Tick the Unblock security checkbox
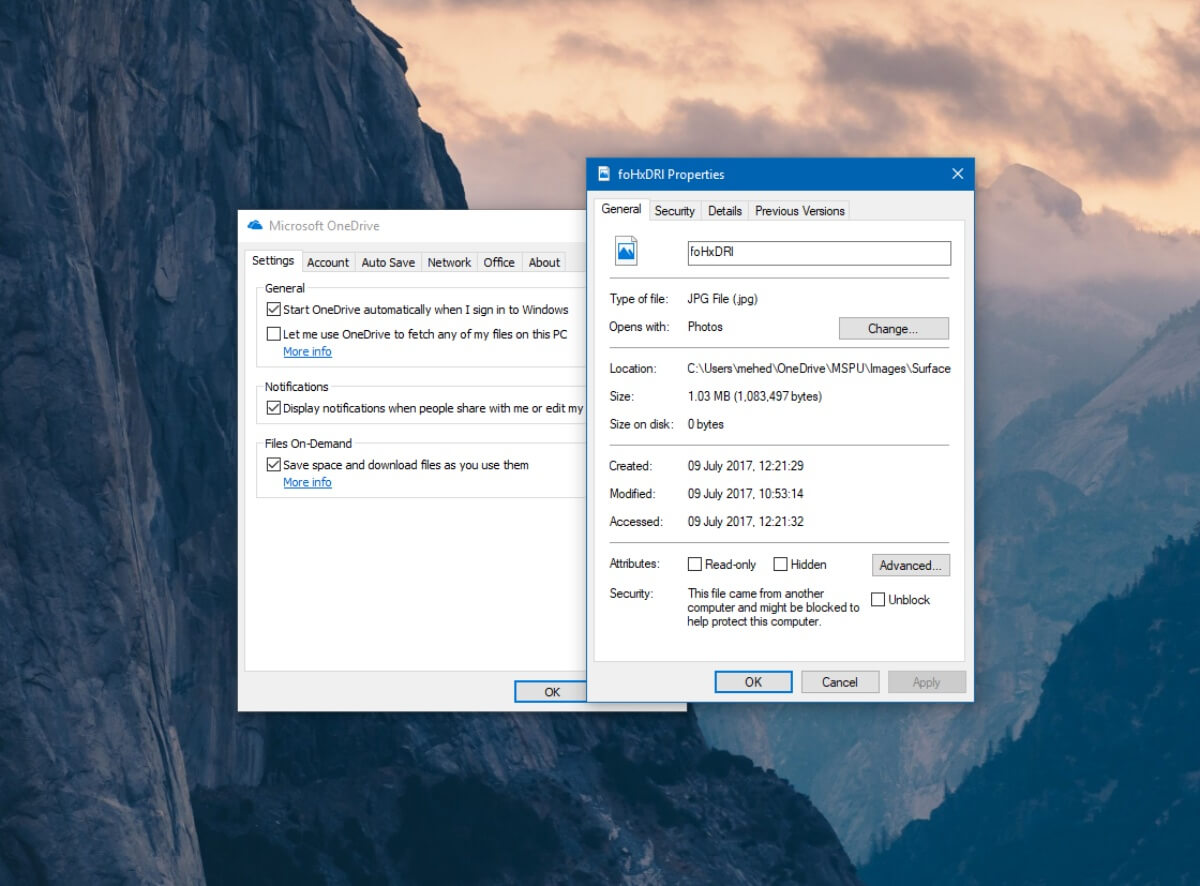Viewport: 1200px width, 886px height. (877, 600)
